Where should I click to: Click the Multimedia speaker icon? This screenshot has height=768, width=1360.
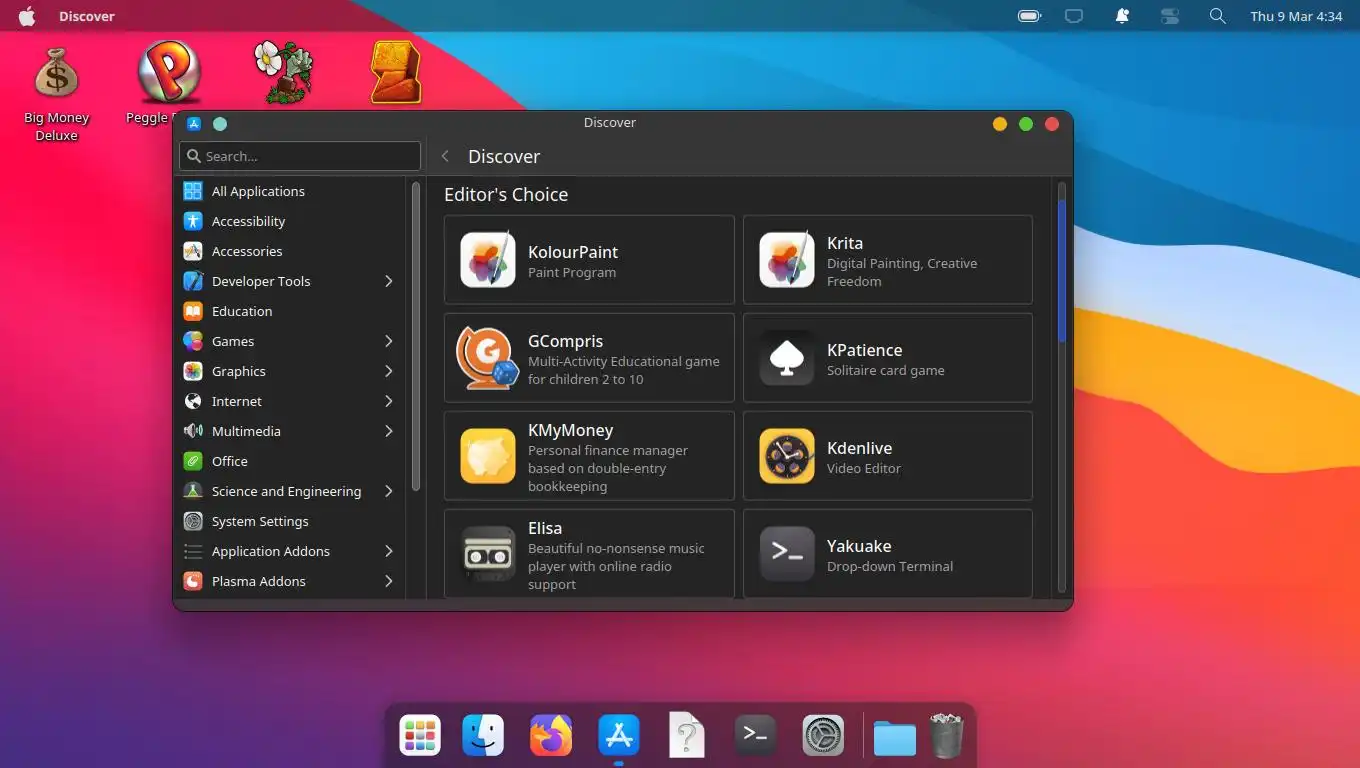point(193,431)
